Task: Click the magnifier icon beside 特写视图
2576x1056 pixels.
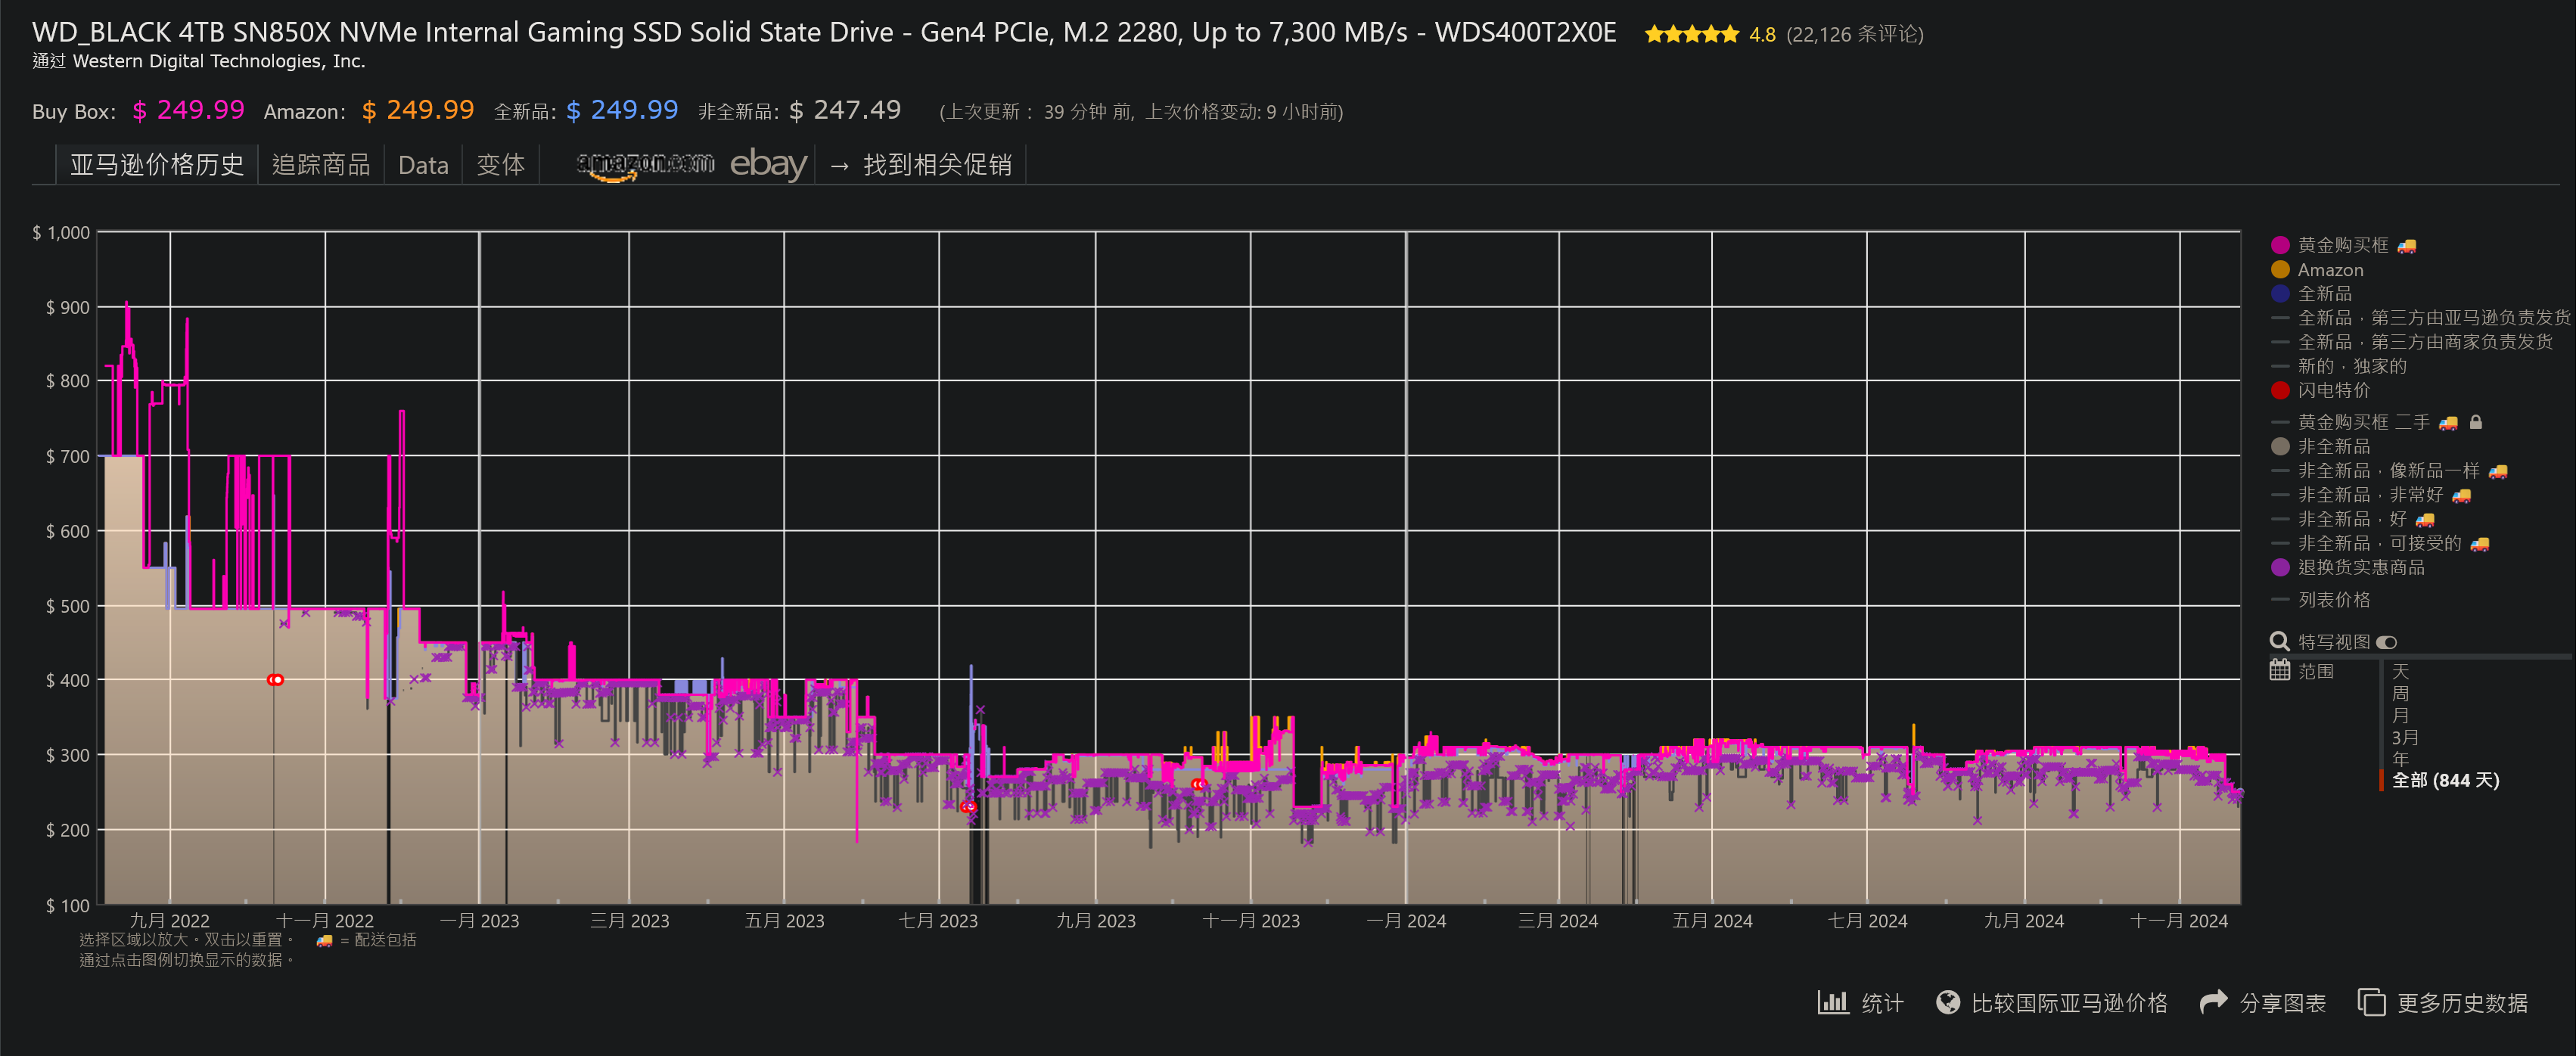Action: tap(2280, 641)
